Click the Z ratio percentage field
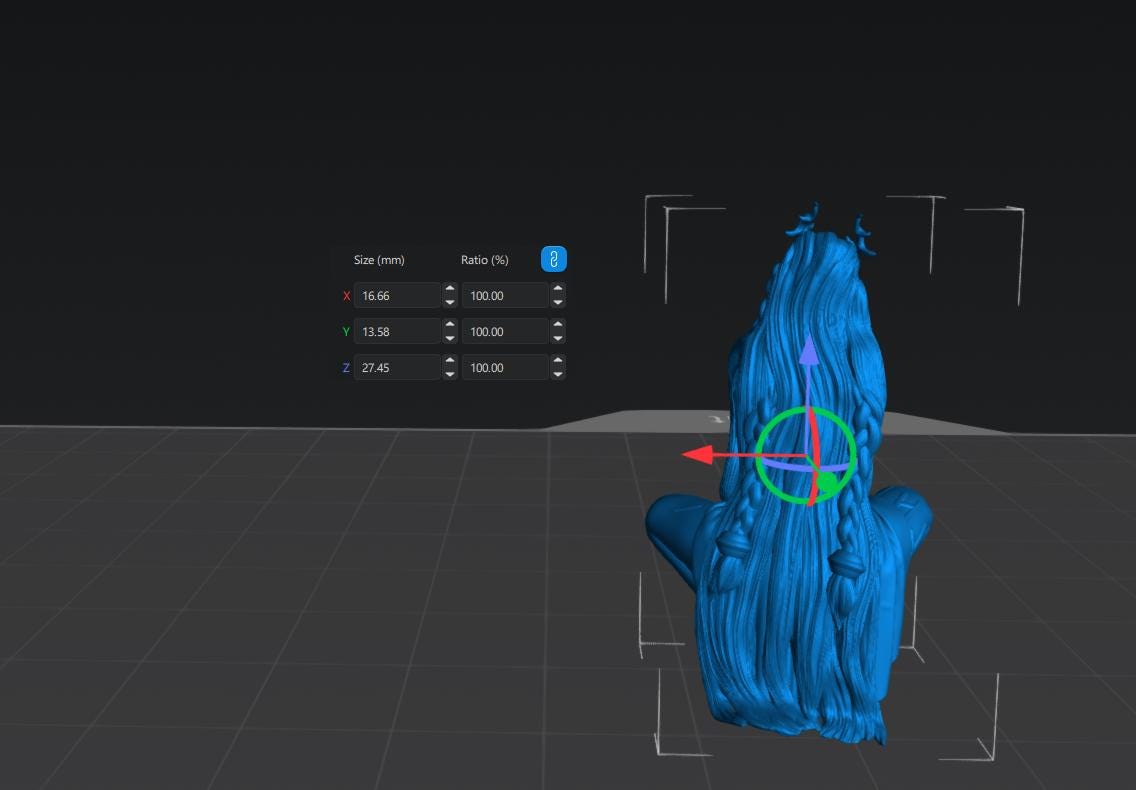Viewport: 1136px width, 790px height. (x=505, y=367)
